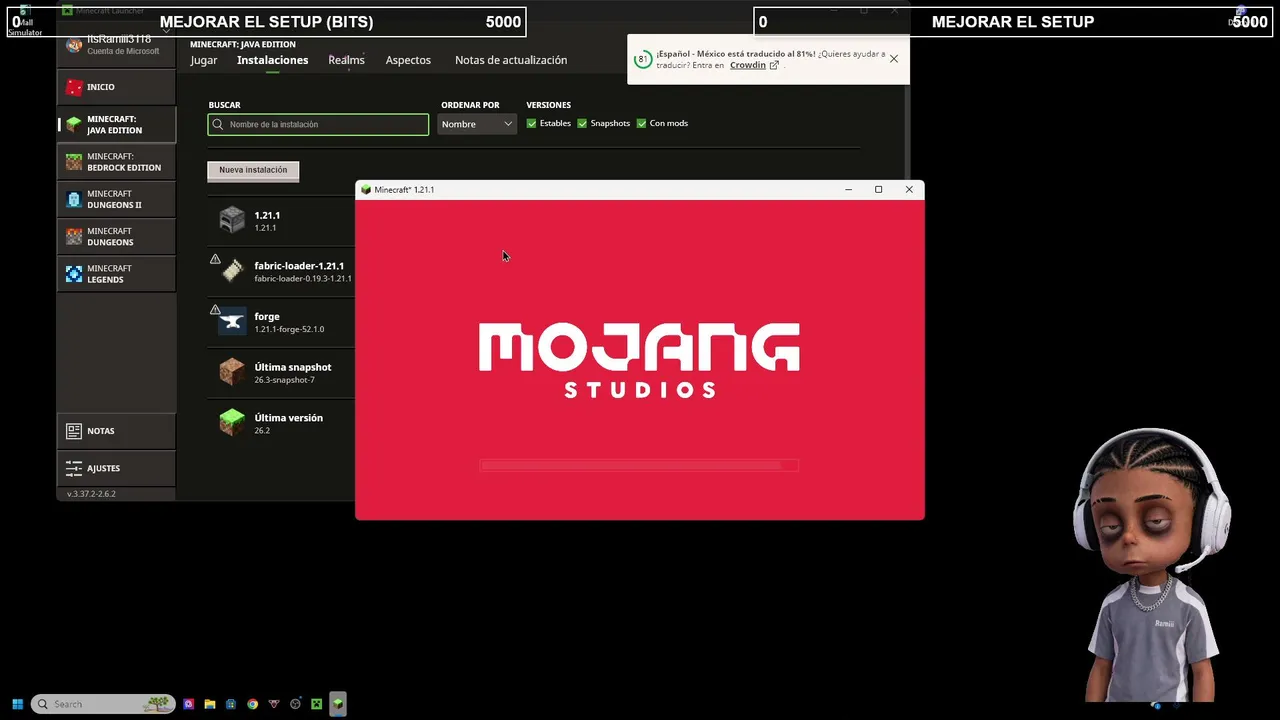Screen dimensions: 1280x720
Task: Click the Minecraft 1.21.1 window title icon
Action: [x=366, y=190]
